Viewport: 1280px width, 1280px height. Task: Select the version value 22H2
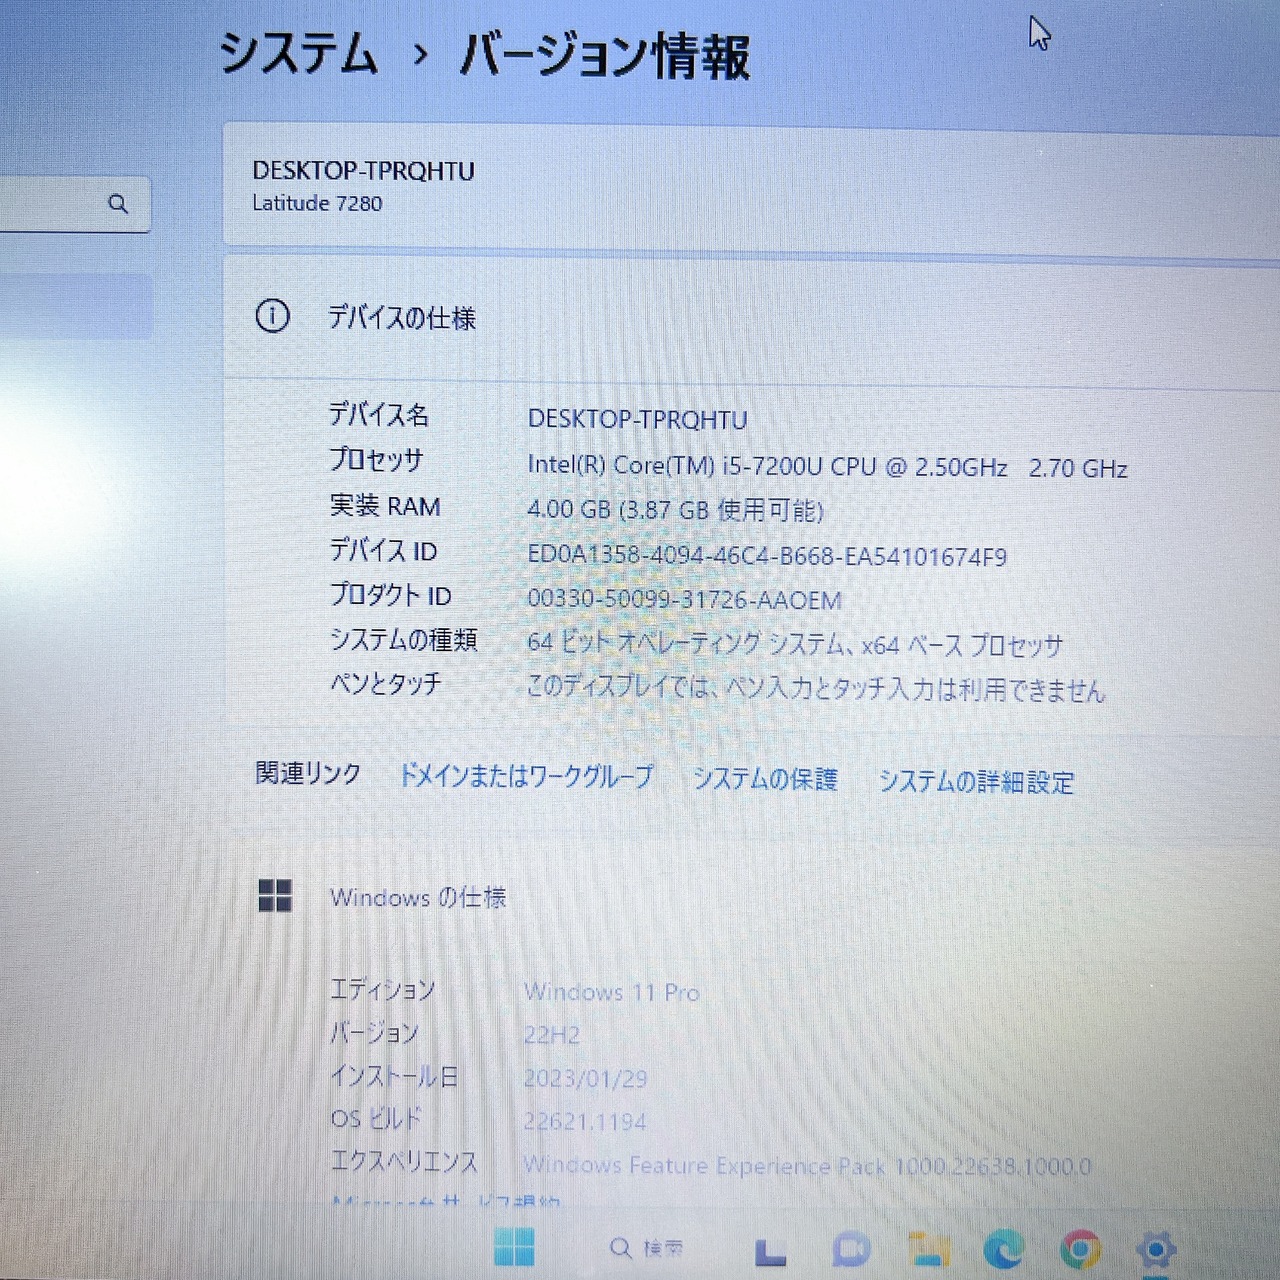pyautogui.click(x=552, y=1035)
